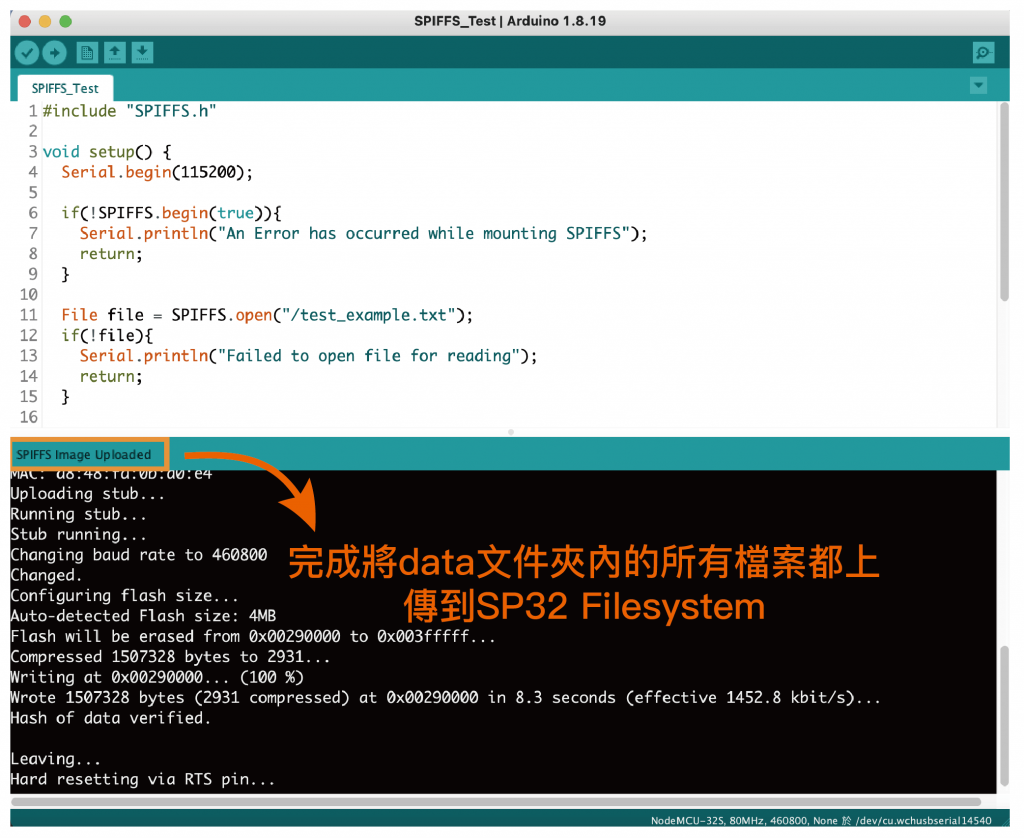
Task: Click the Verify sketch checkmark icon
Action: (27, 52)
